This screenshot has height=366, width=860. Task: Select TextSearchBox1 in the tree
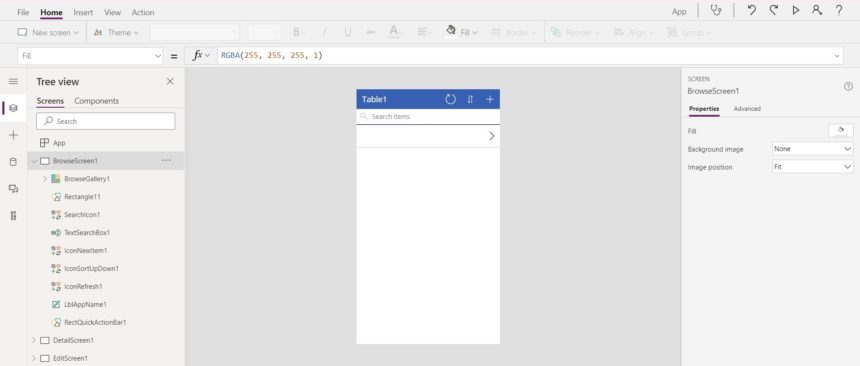[87, 233]
